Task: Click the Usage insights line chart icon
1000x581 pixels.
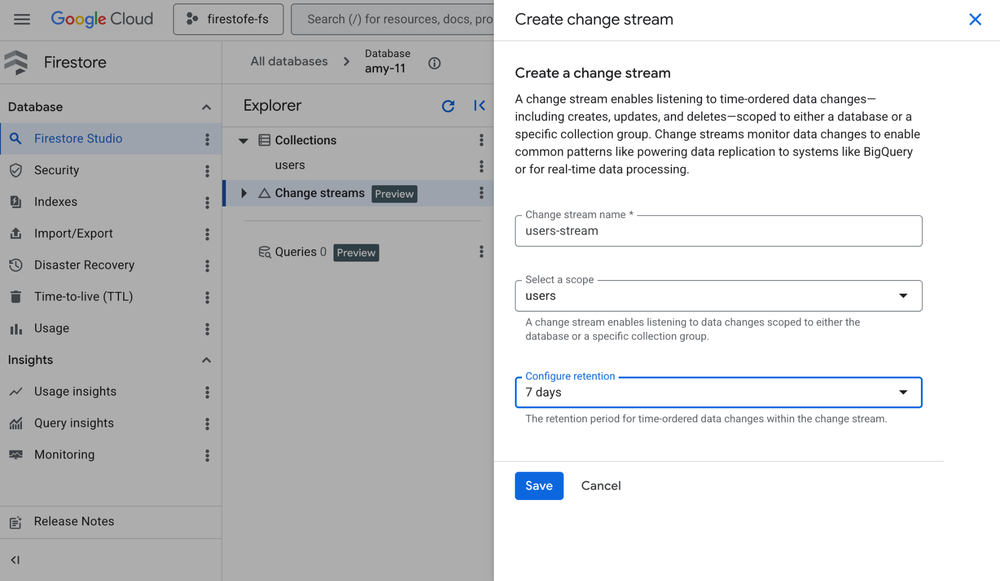Action: 16,392
